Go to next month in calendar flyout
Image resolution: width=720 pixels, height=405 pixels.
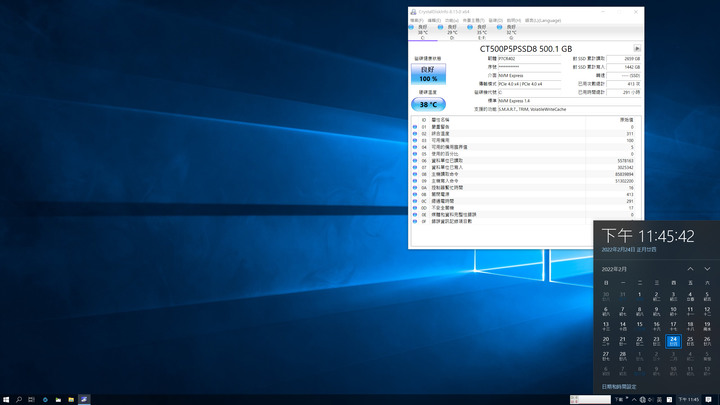point(707,269)
